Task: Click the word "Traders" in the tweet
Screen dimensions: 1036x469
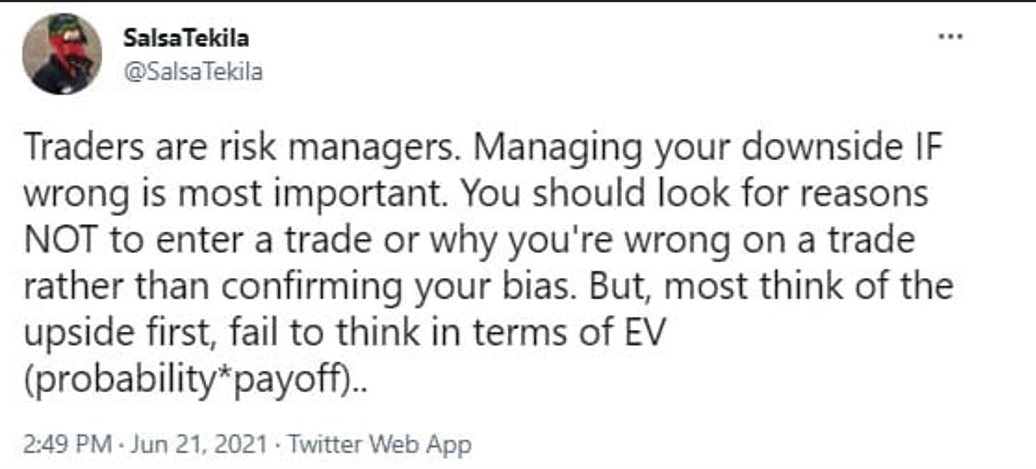Action: click(84, 148)
